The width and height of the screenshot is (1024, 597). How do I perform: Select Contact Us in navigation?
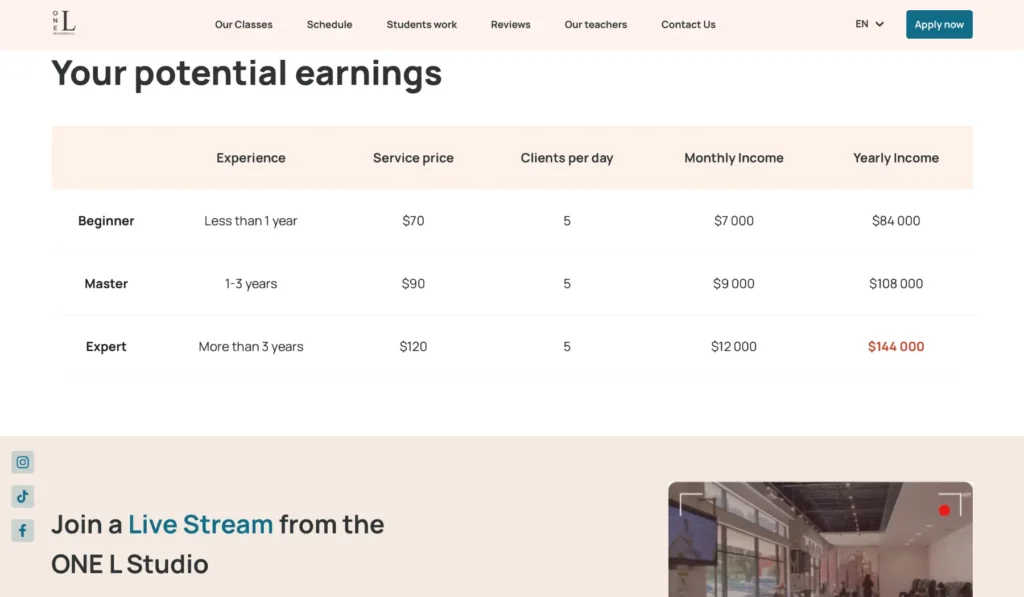pyautogui.click(x=688, y=24)
